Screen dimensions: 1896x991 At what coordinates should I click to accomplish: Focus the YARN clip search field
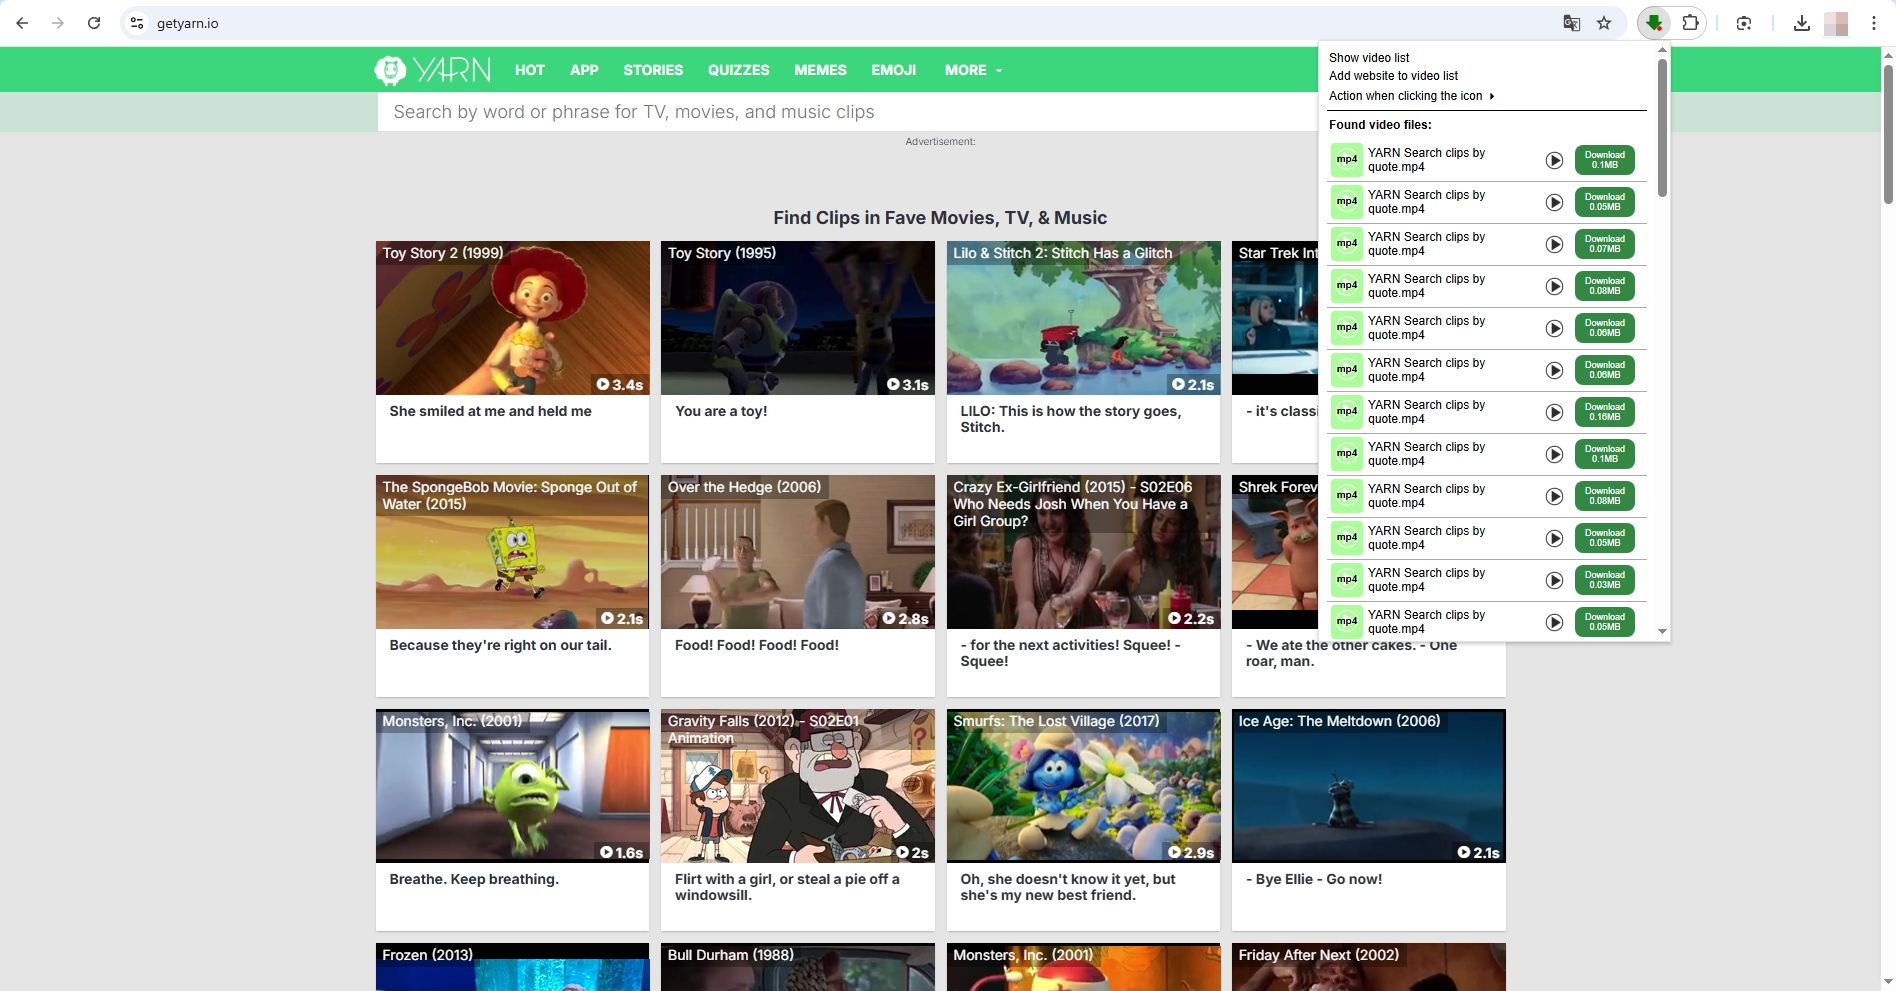point(848,112)
